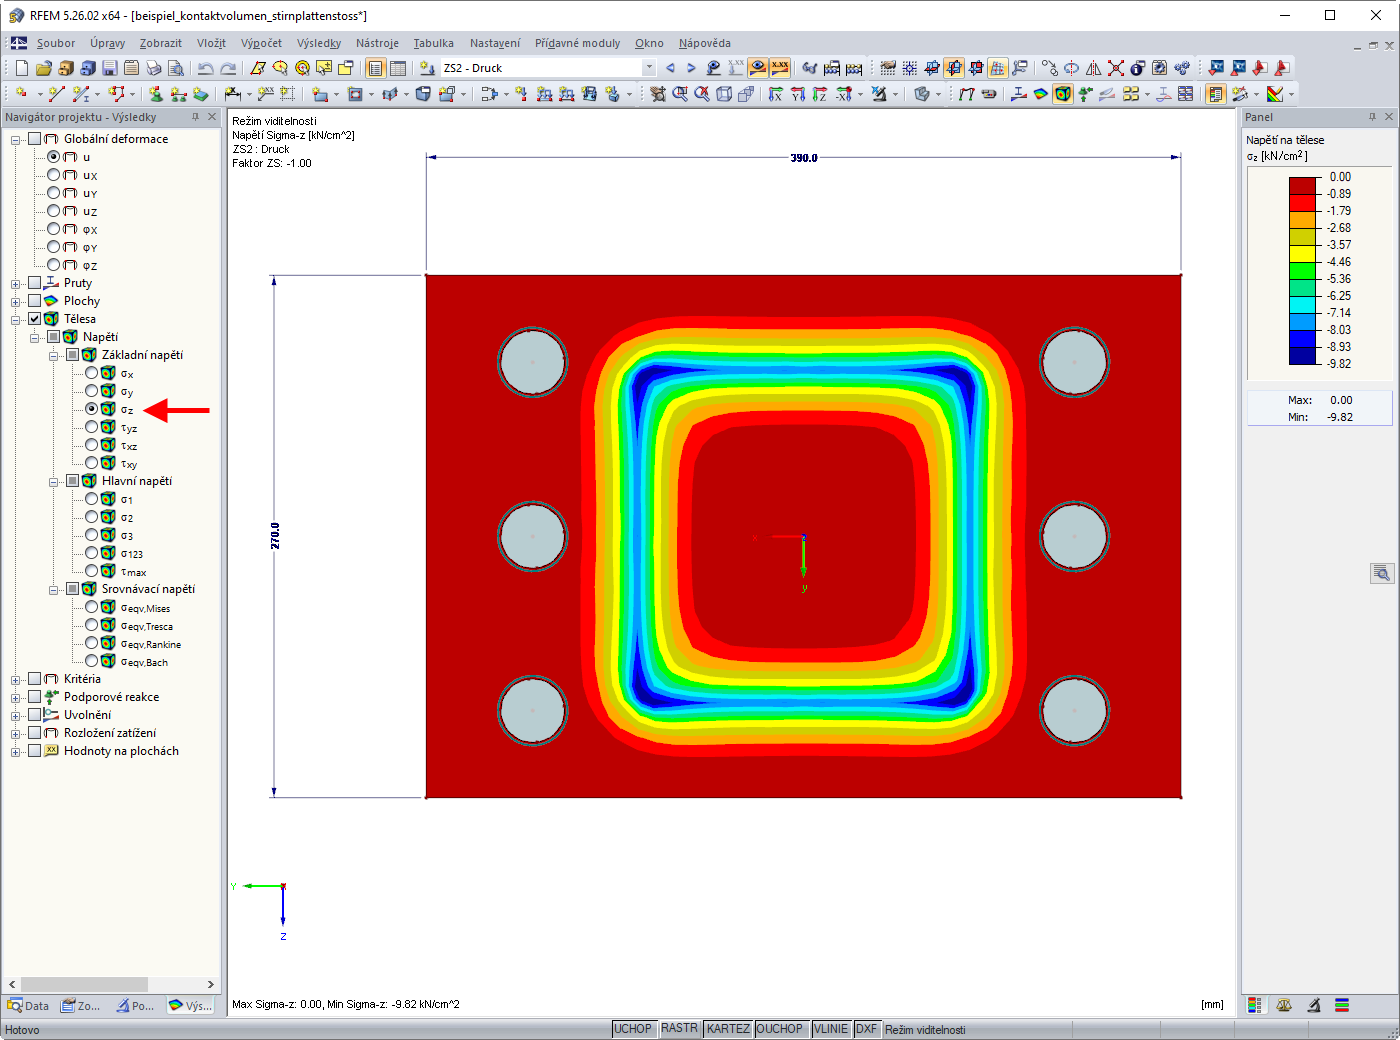Expand the Kritéria tree node
The height and width of the screenshot is (1040, 1400).
(16, 680)
